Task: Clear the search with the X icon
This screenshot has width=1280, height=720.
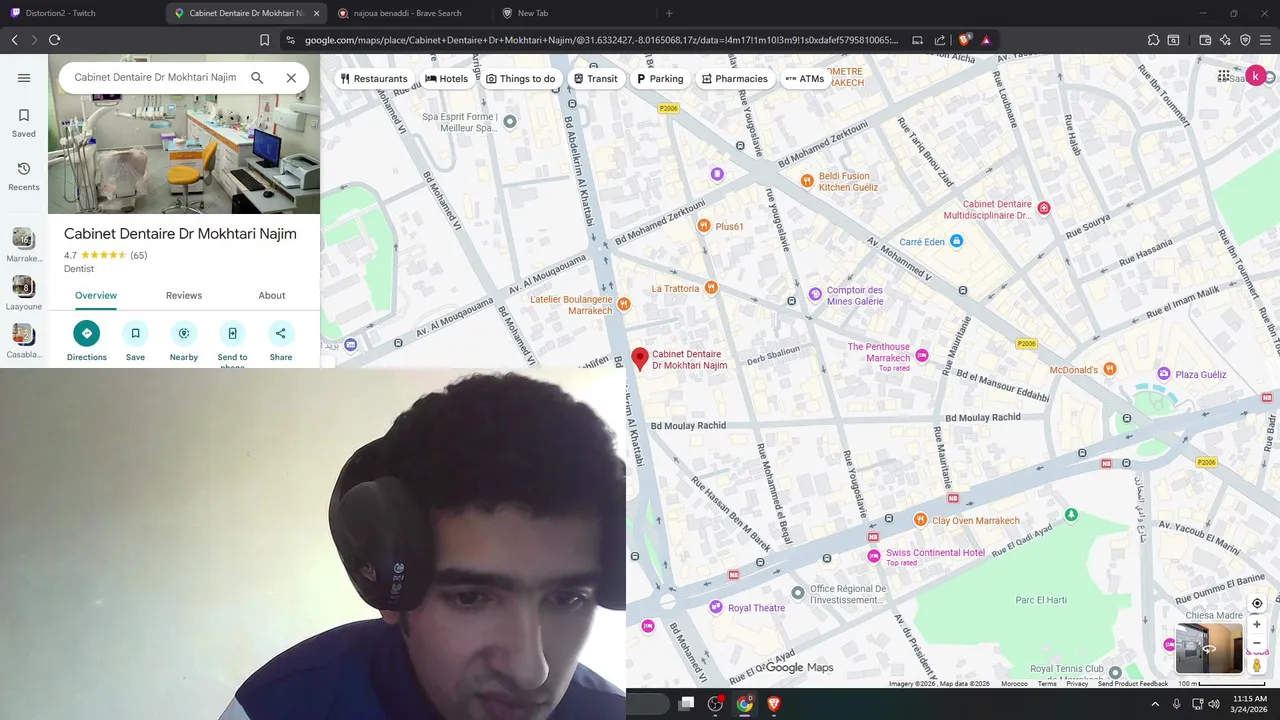Action: (291, 77)
